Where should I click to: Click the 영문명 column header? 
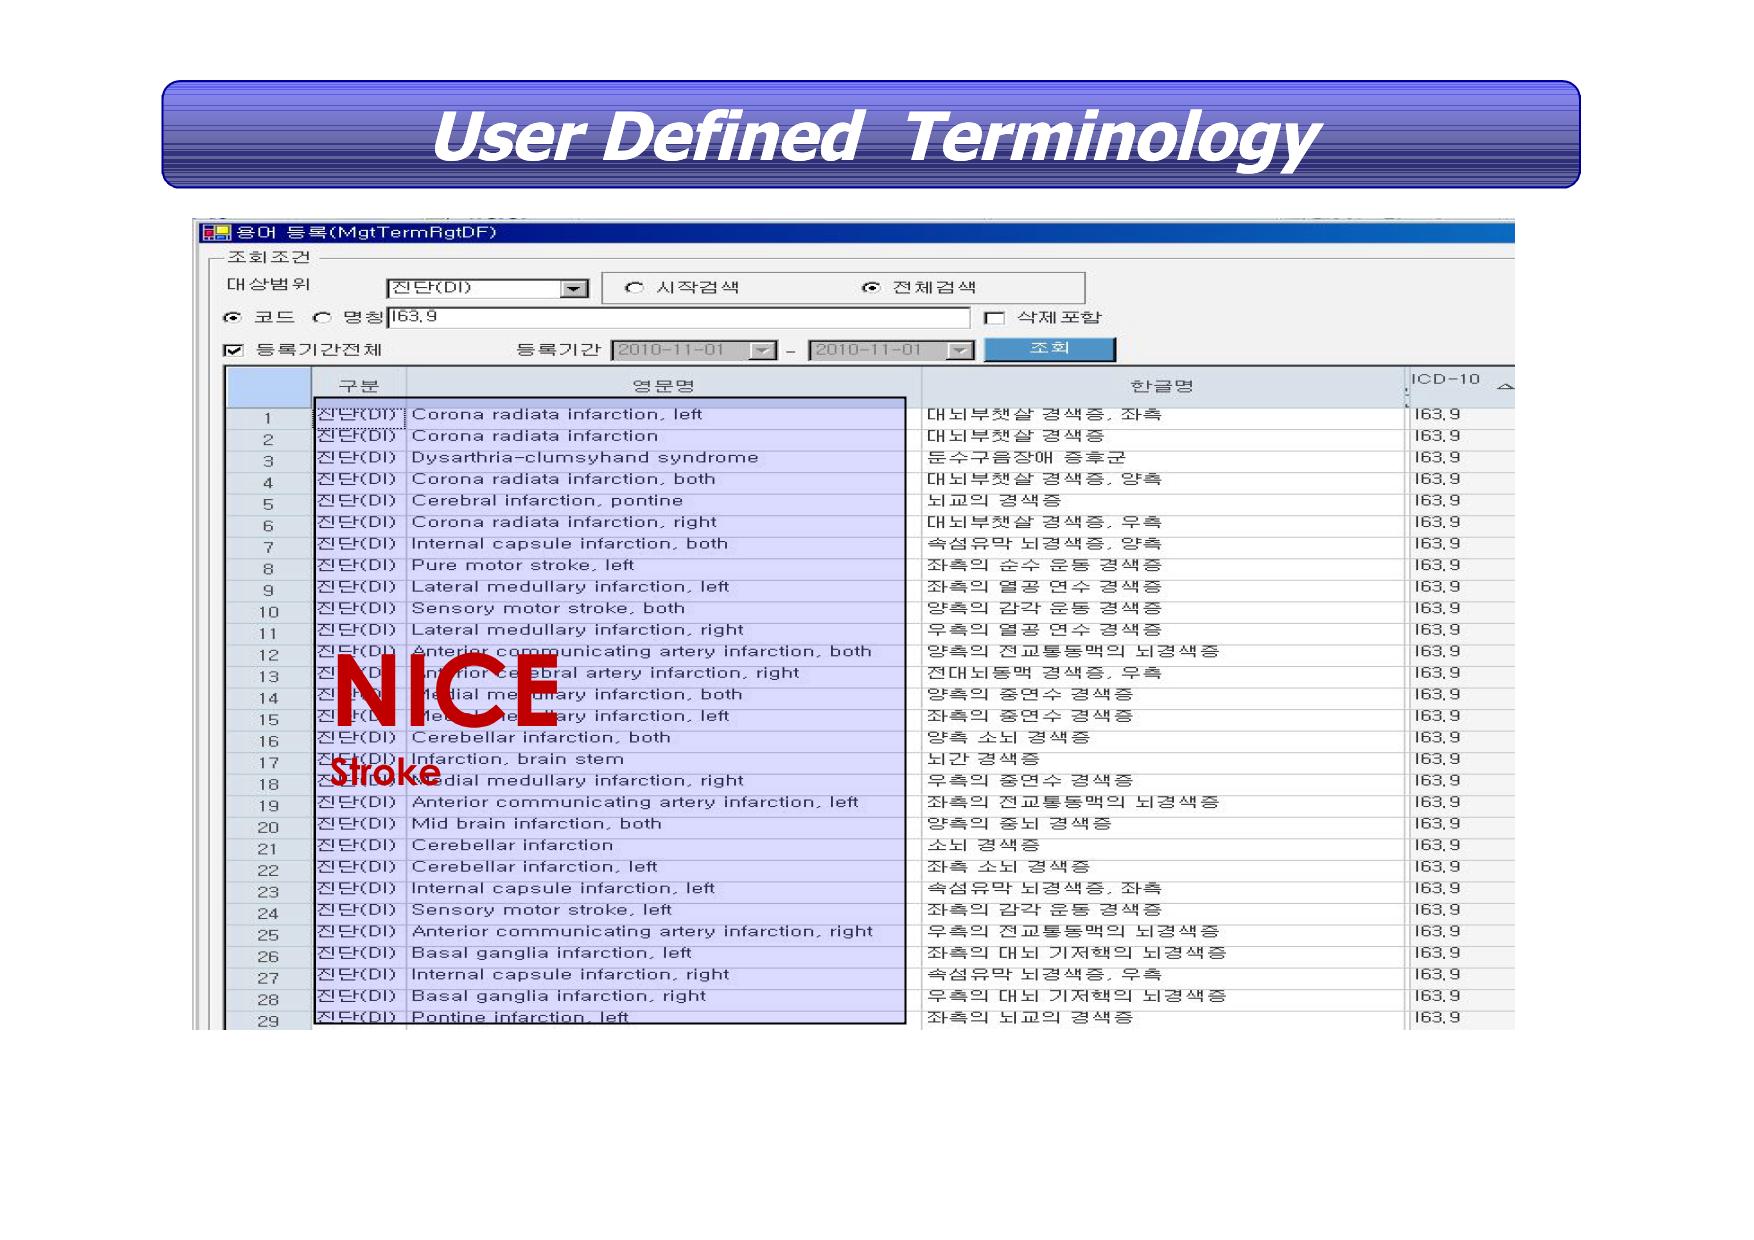click(x=663, y=386)
